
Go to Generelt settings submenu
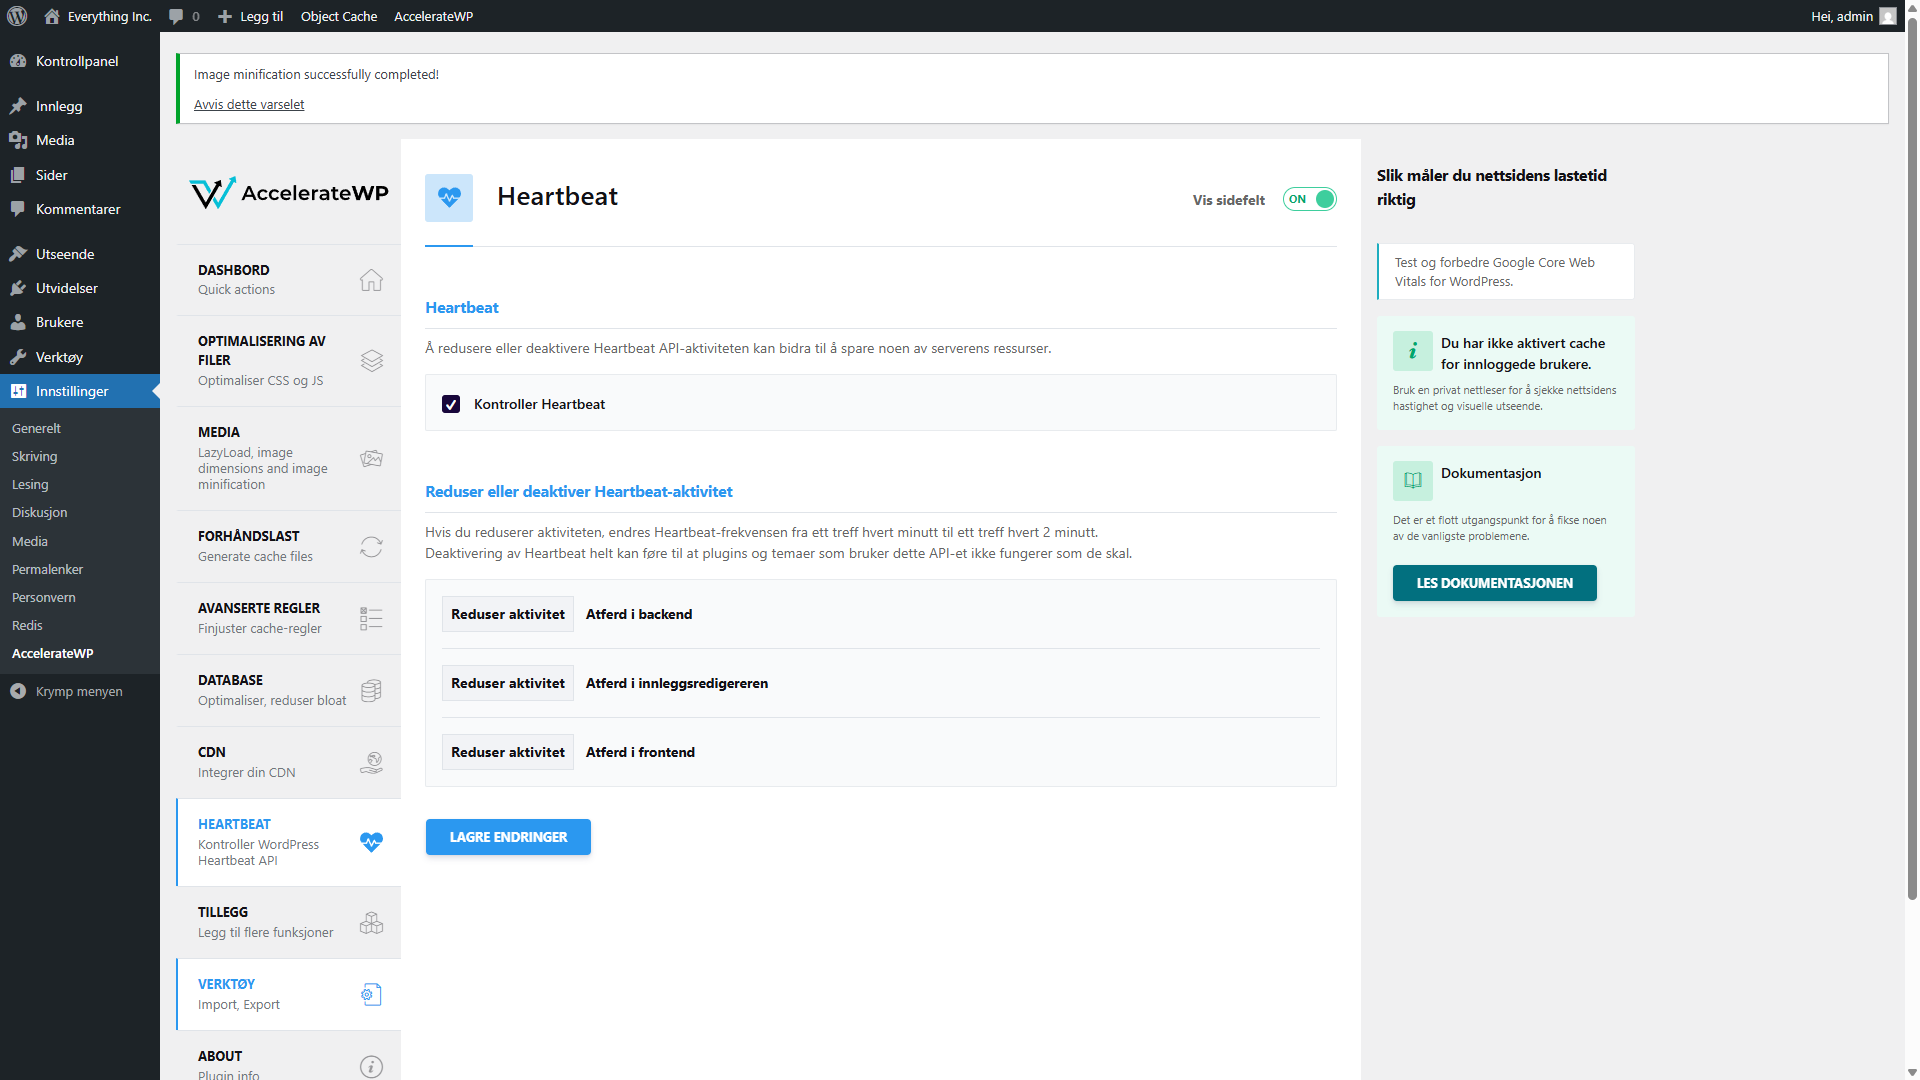click(36, 428)
